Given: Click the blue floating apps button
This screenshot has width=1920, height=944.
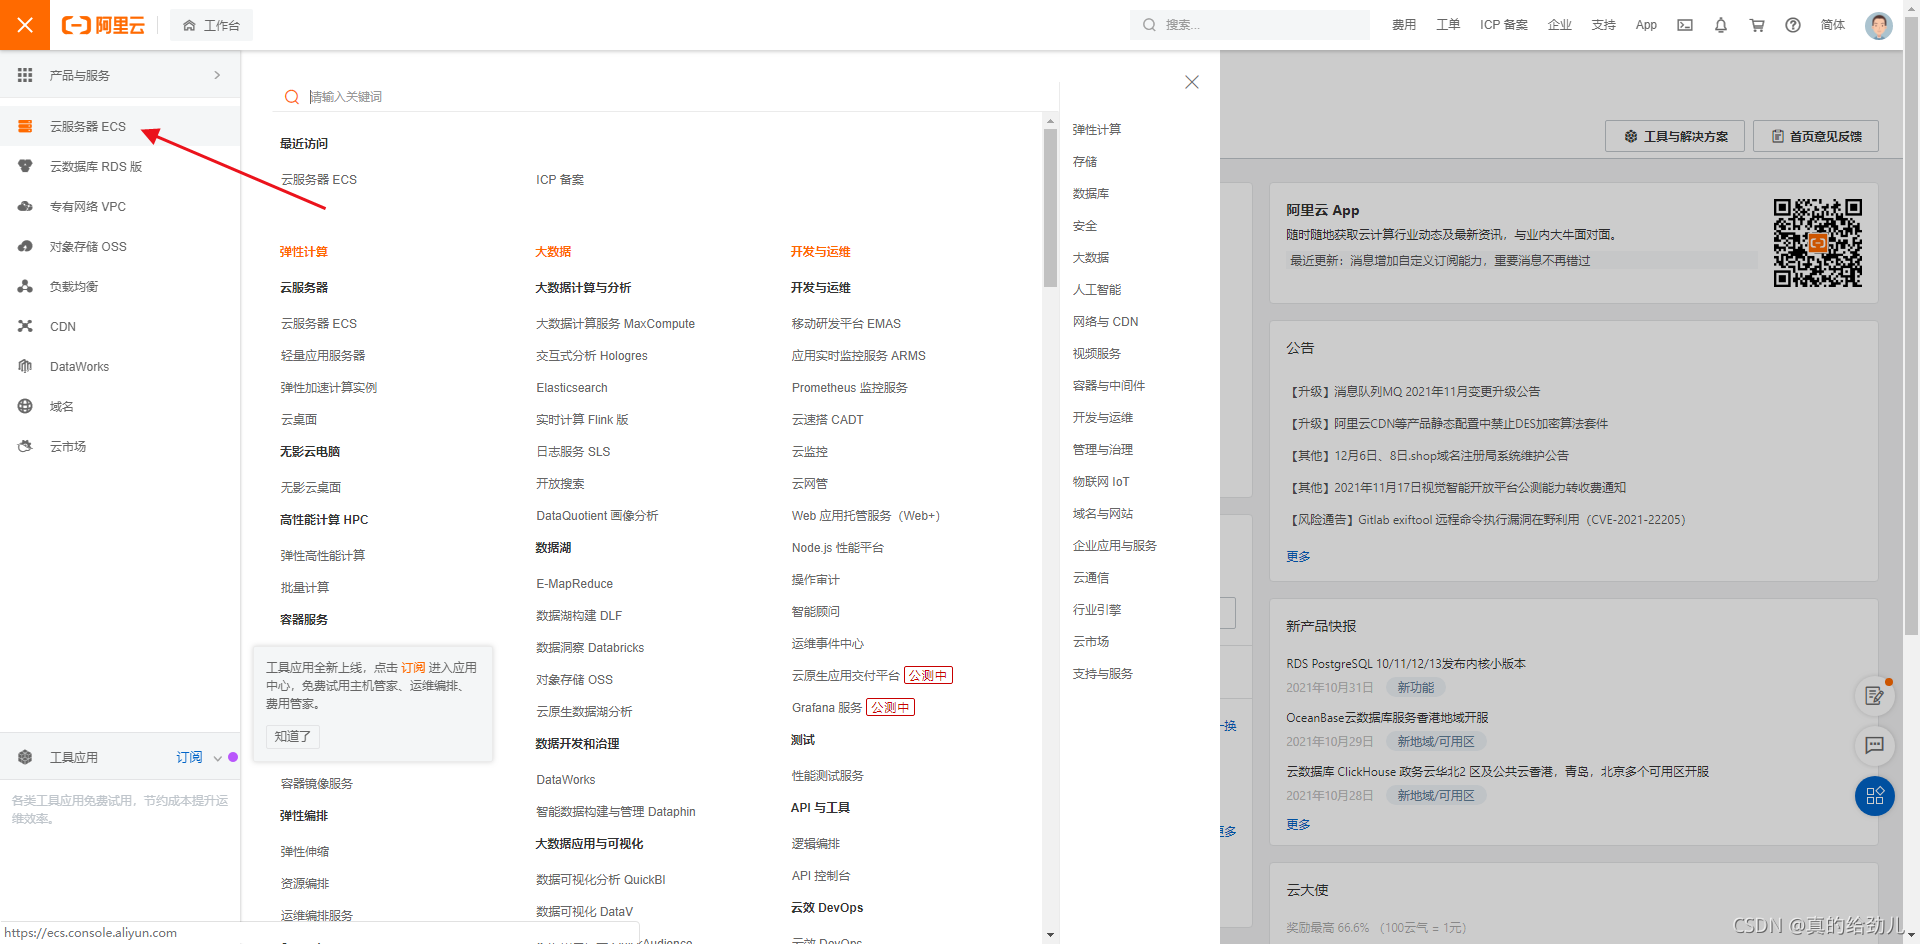Looking at the screenshot, I should coord(1875,796).
